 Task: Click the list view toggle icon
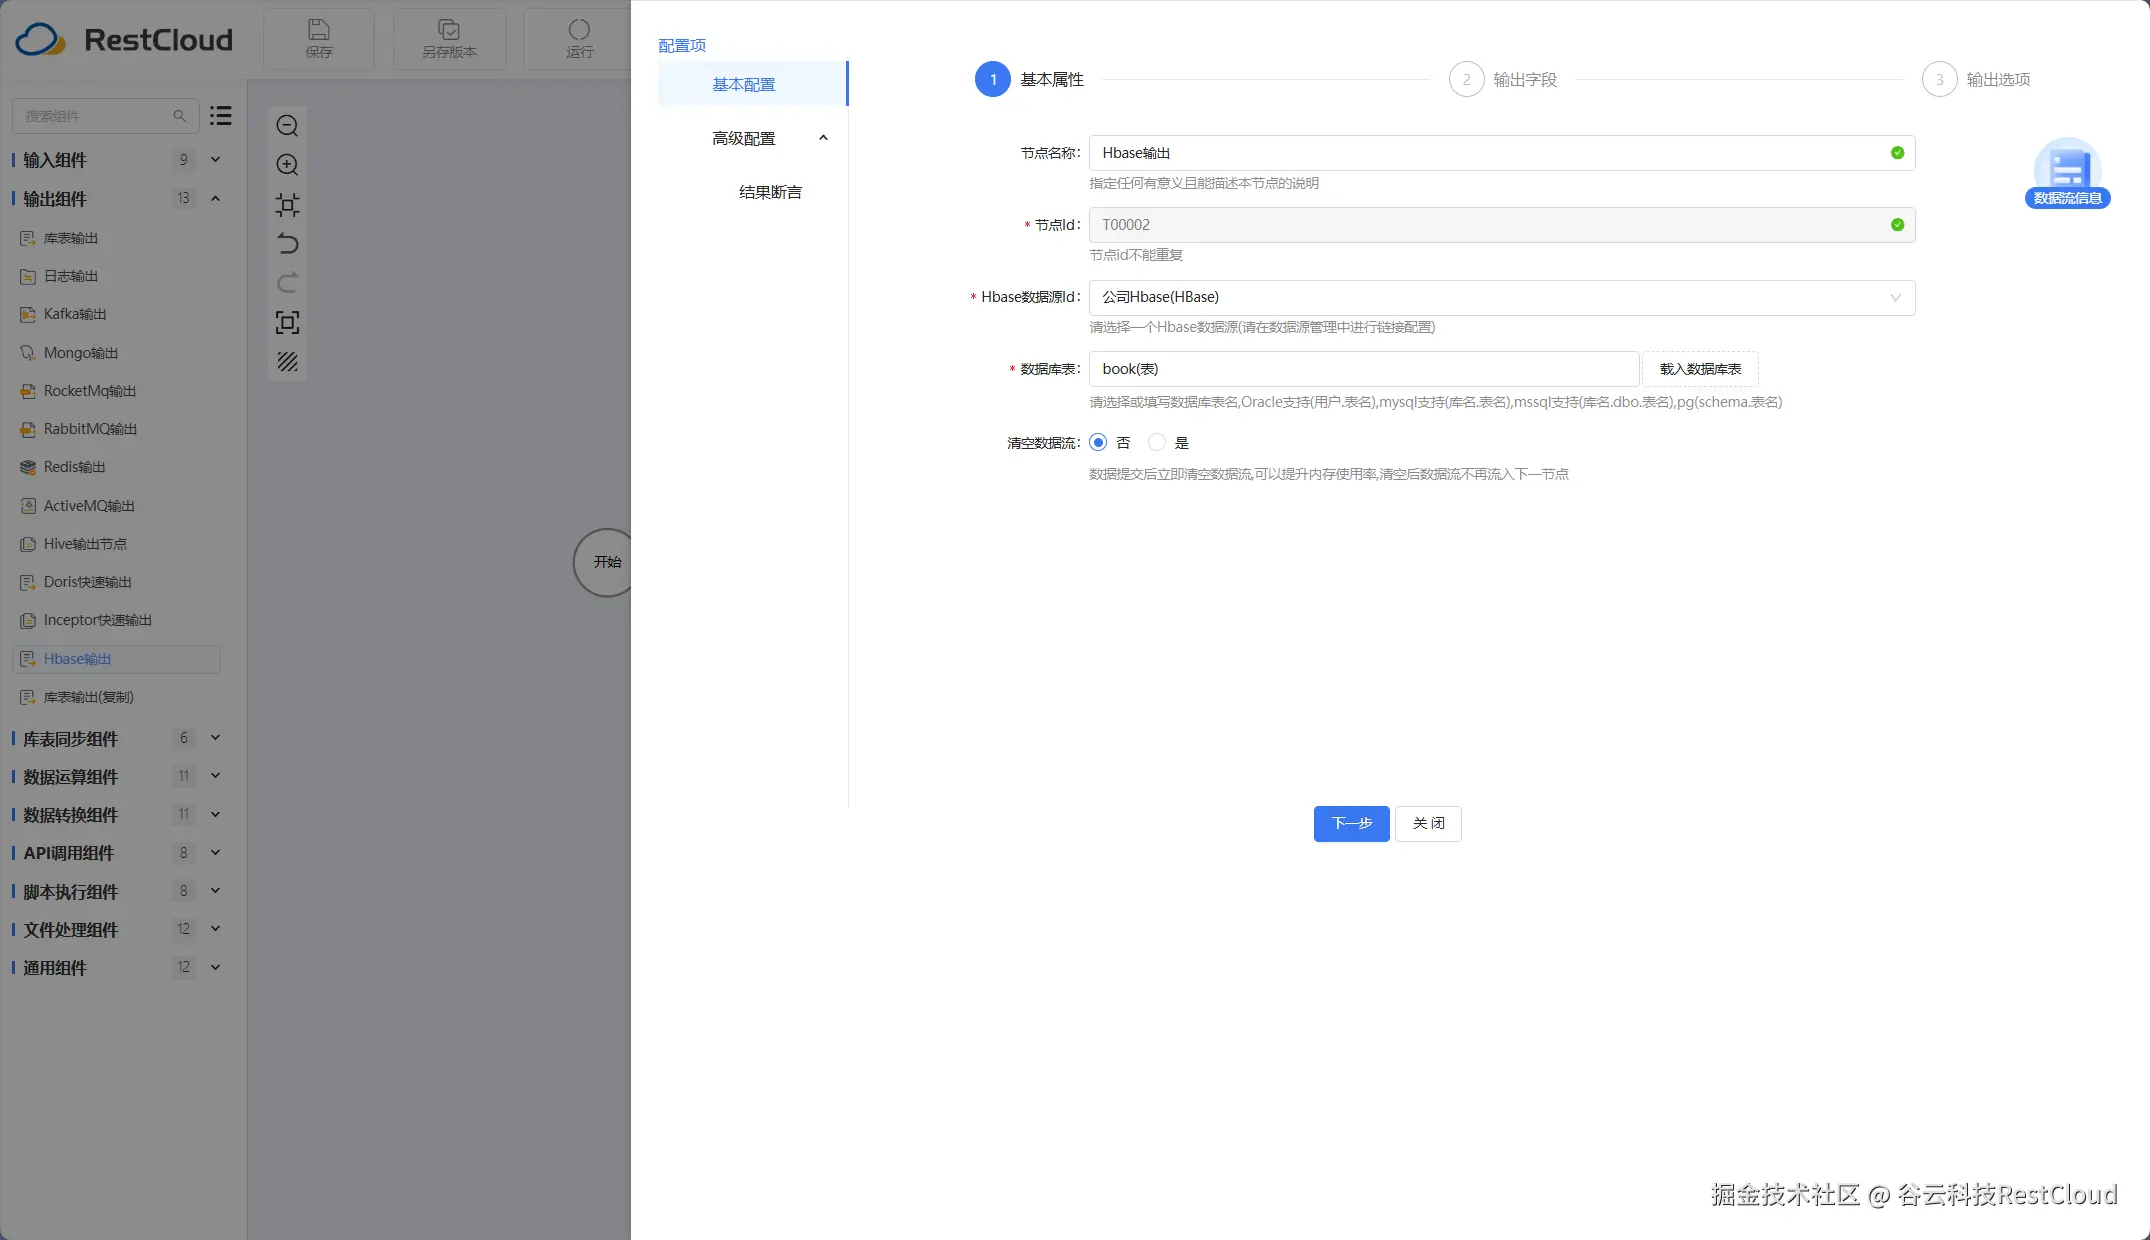click(x=221, y=116)
